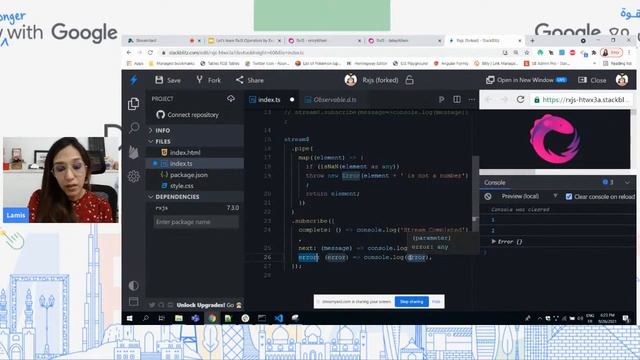640x360 pixels.
Task: Open the Windows Start menu
Action: 130,318
